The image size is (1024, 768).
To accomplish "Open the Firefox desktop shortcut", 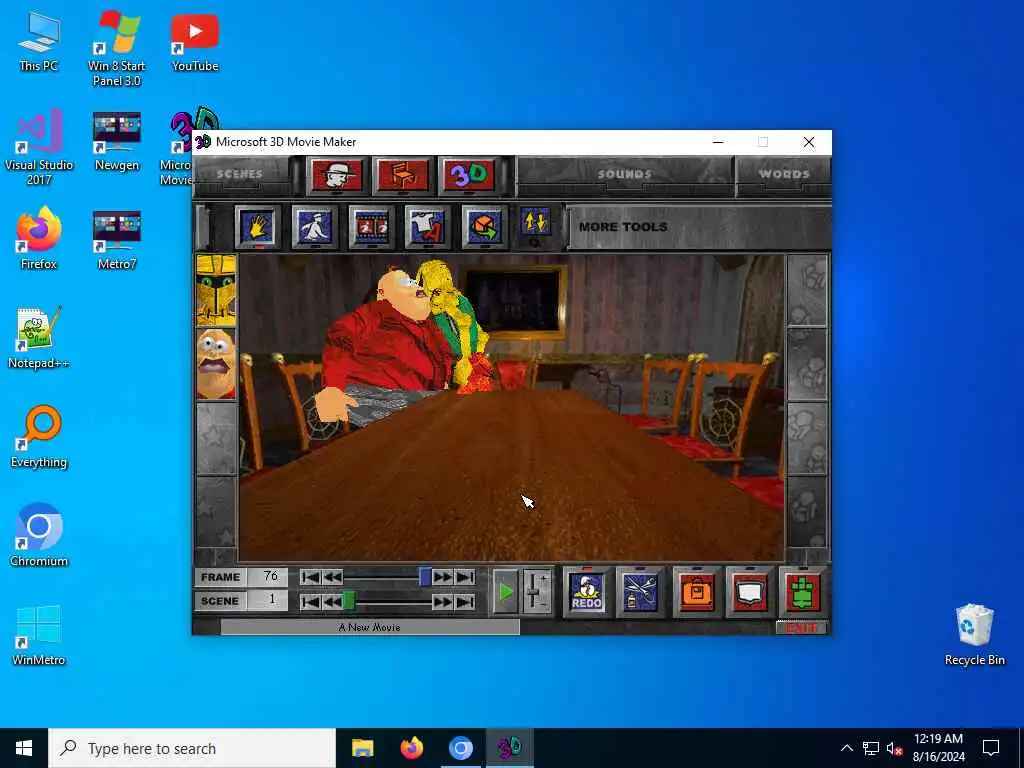I will pyautogui.click(x=39, y=239).
